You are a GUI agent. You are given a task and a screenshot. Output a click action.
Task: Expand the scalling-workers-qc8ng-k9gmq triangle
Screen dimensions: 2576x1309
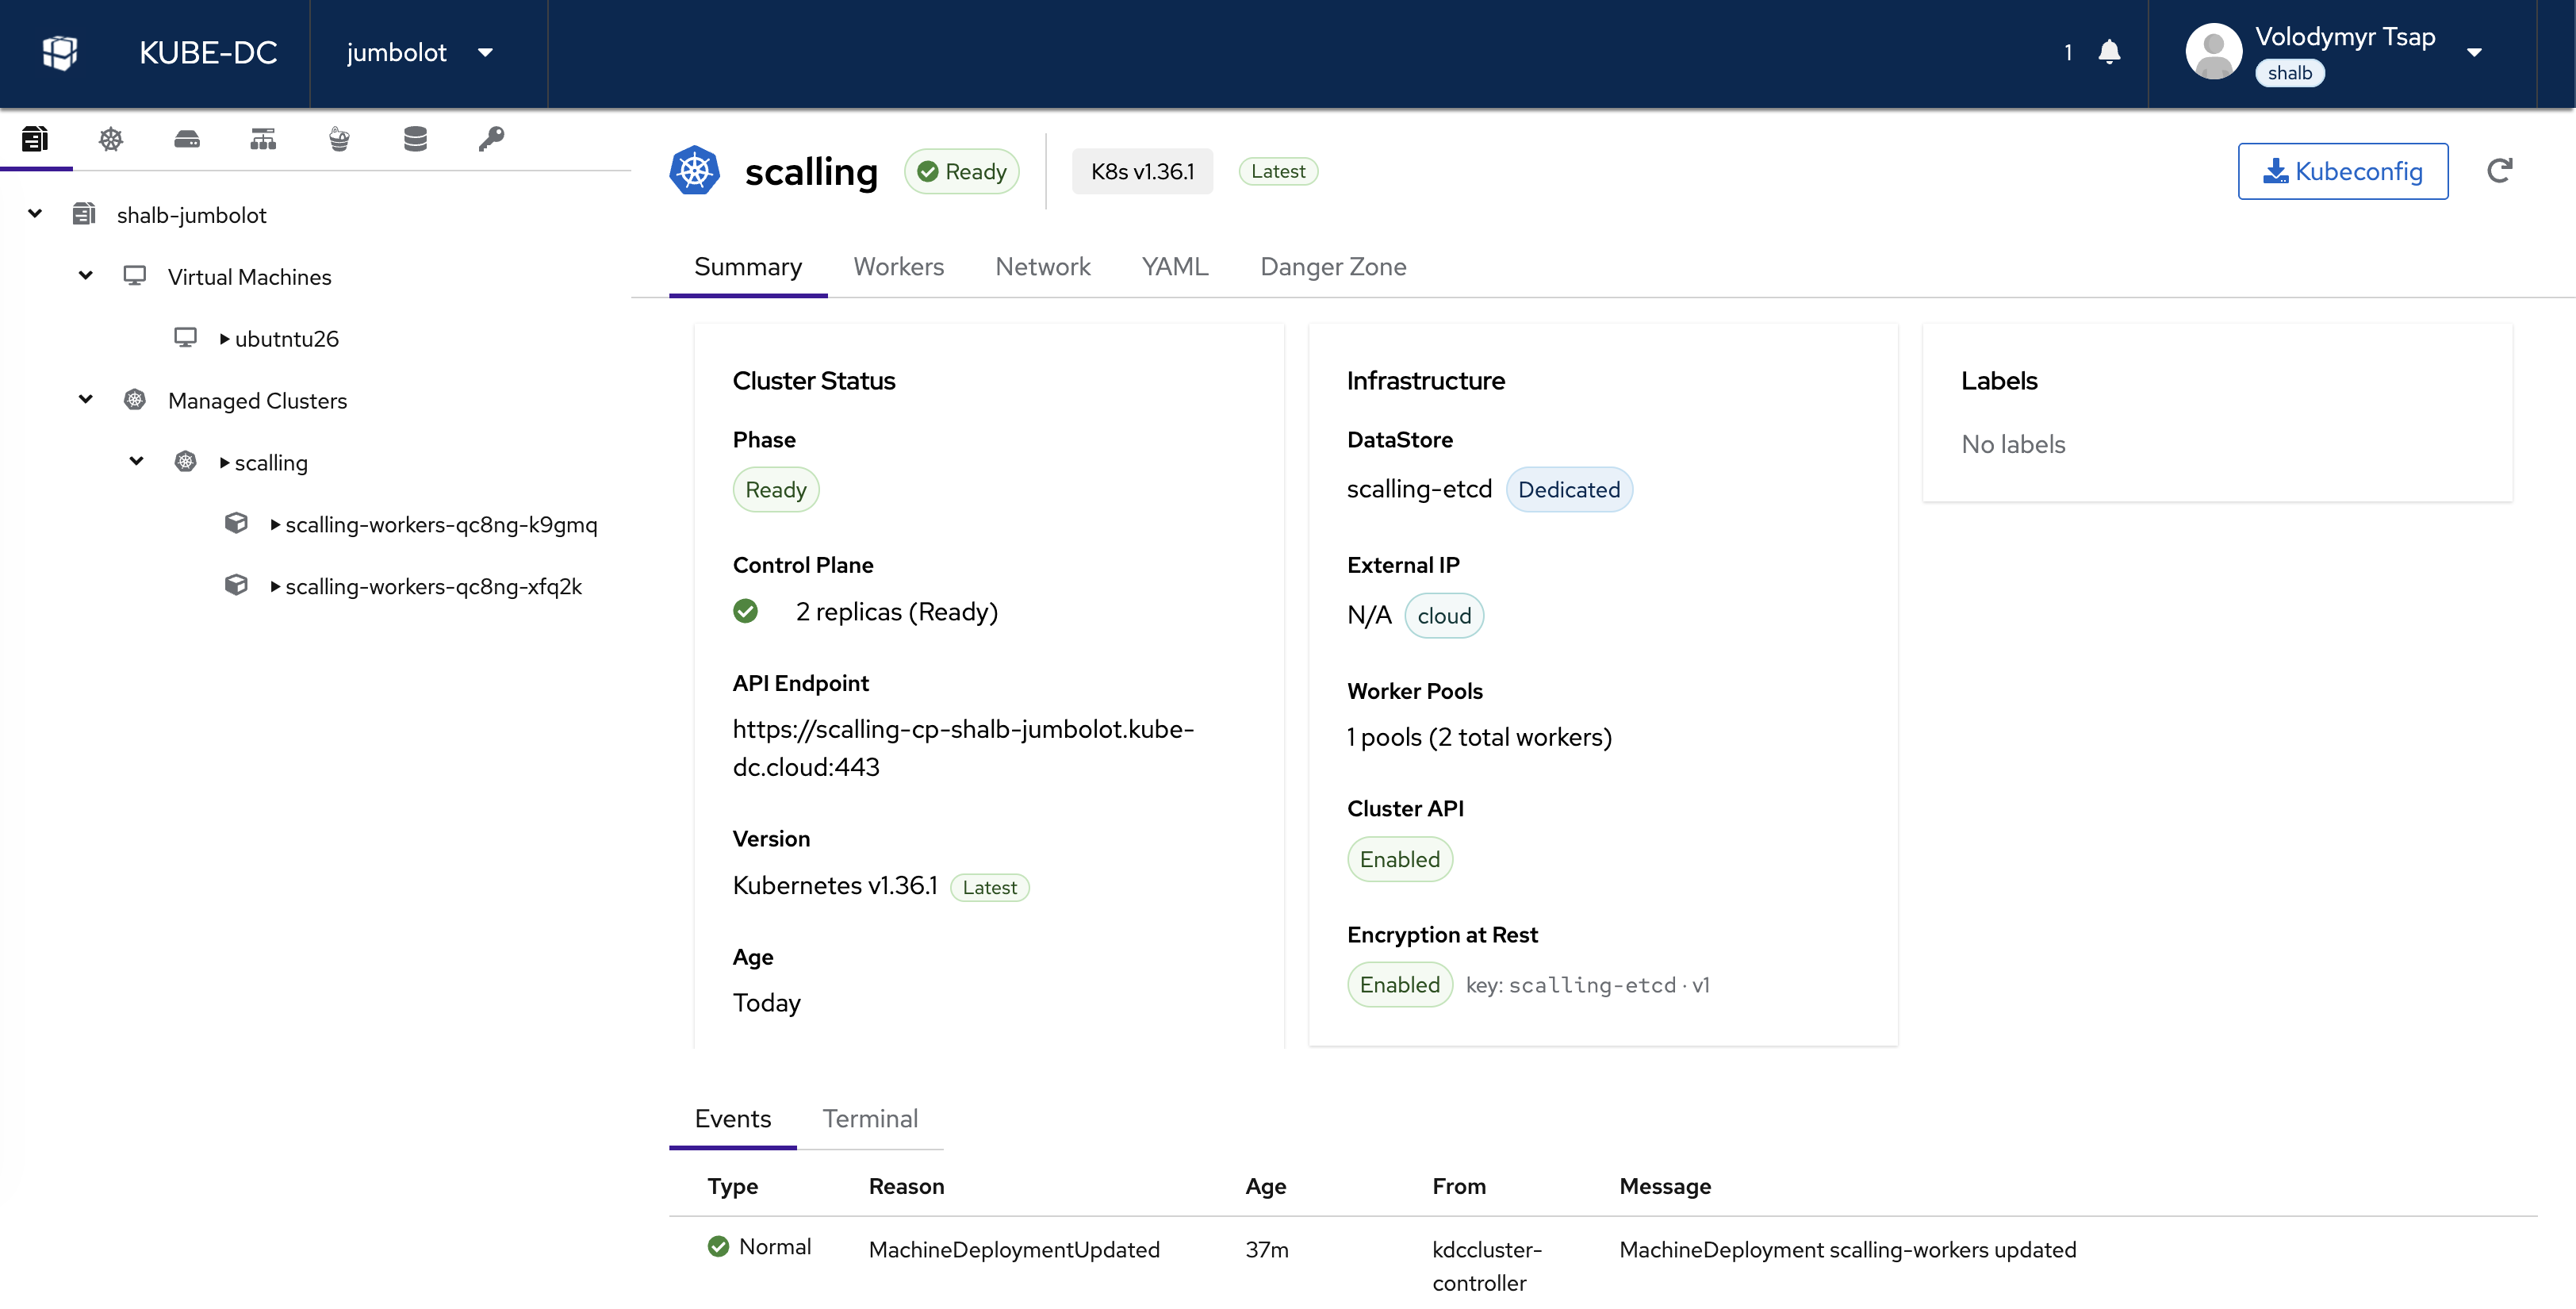275,524
